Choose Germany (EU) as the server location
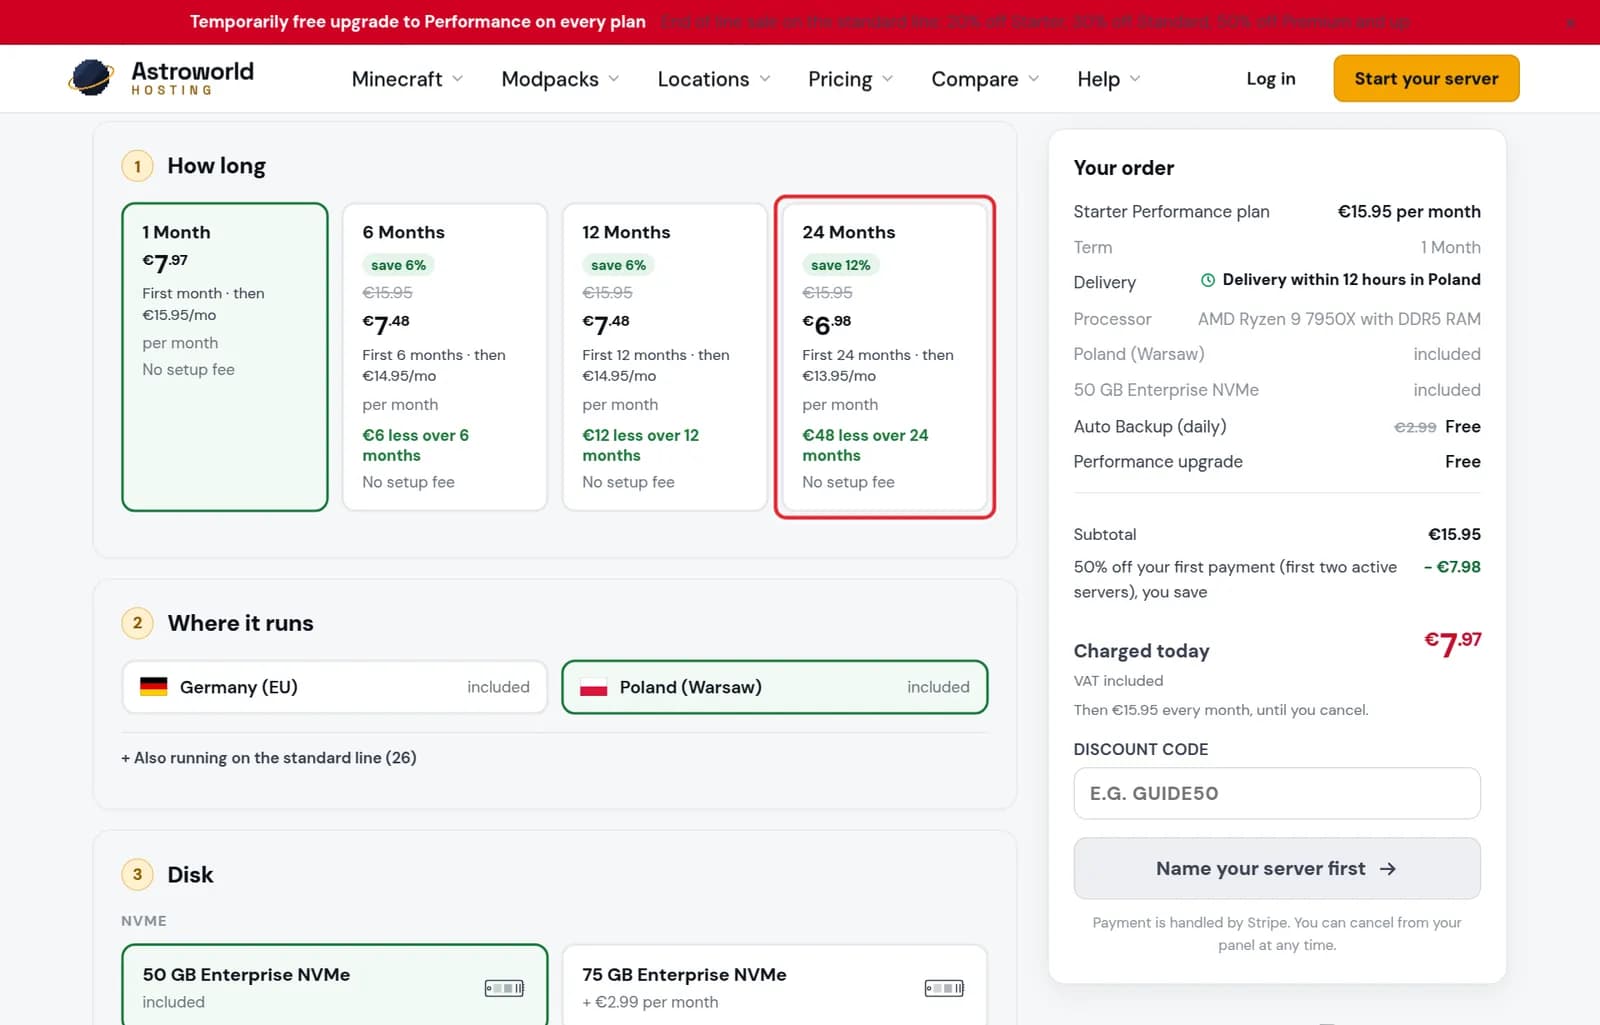The width and height of the screenshot is (1600, 1025). [x=335, y=687]
